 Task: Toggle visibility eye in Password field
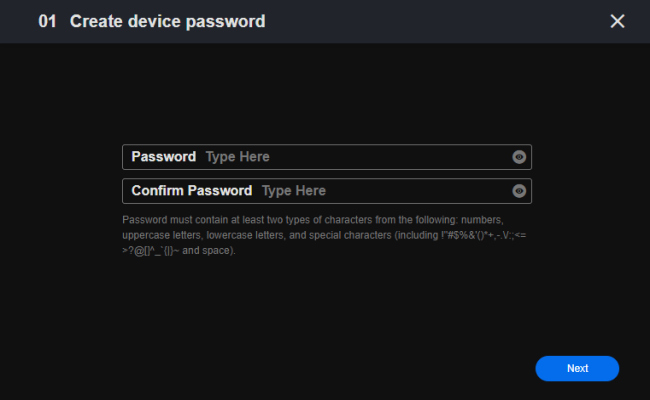pyautogui.click(x=519, y=157)
